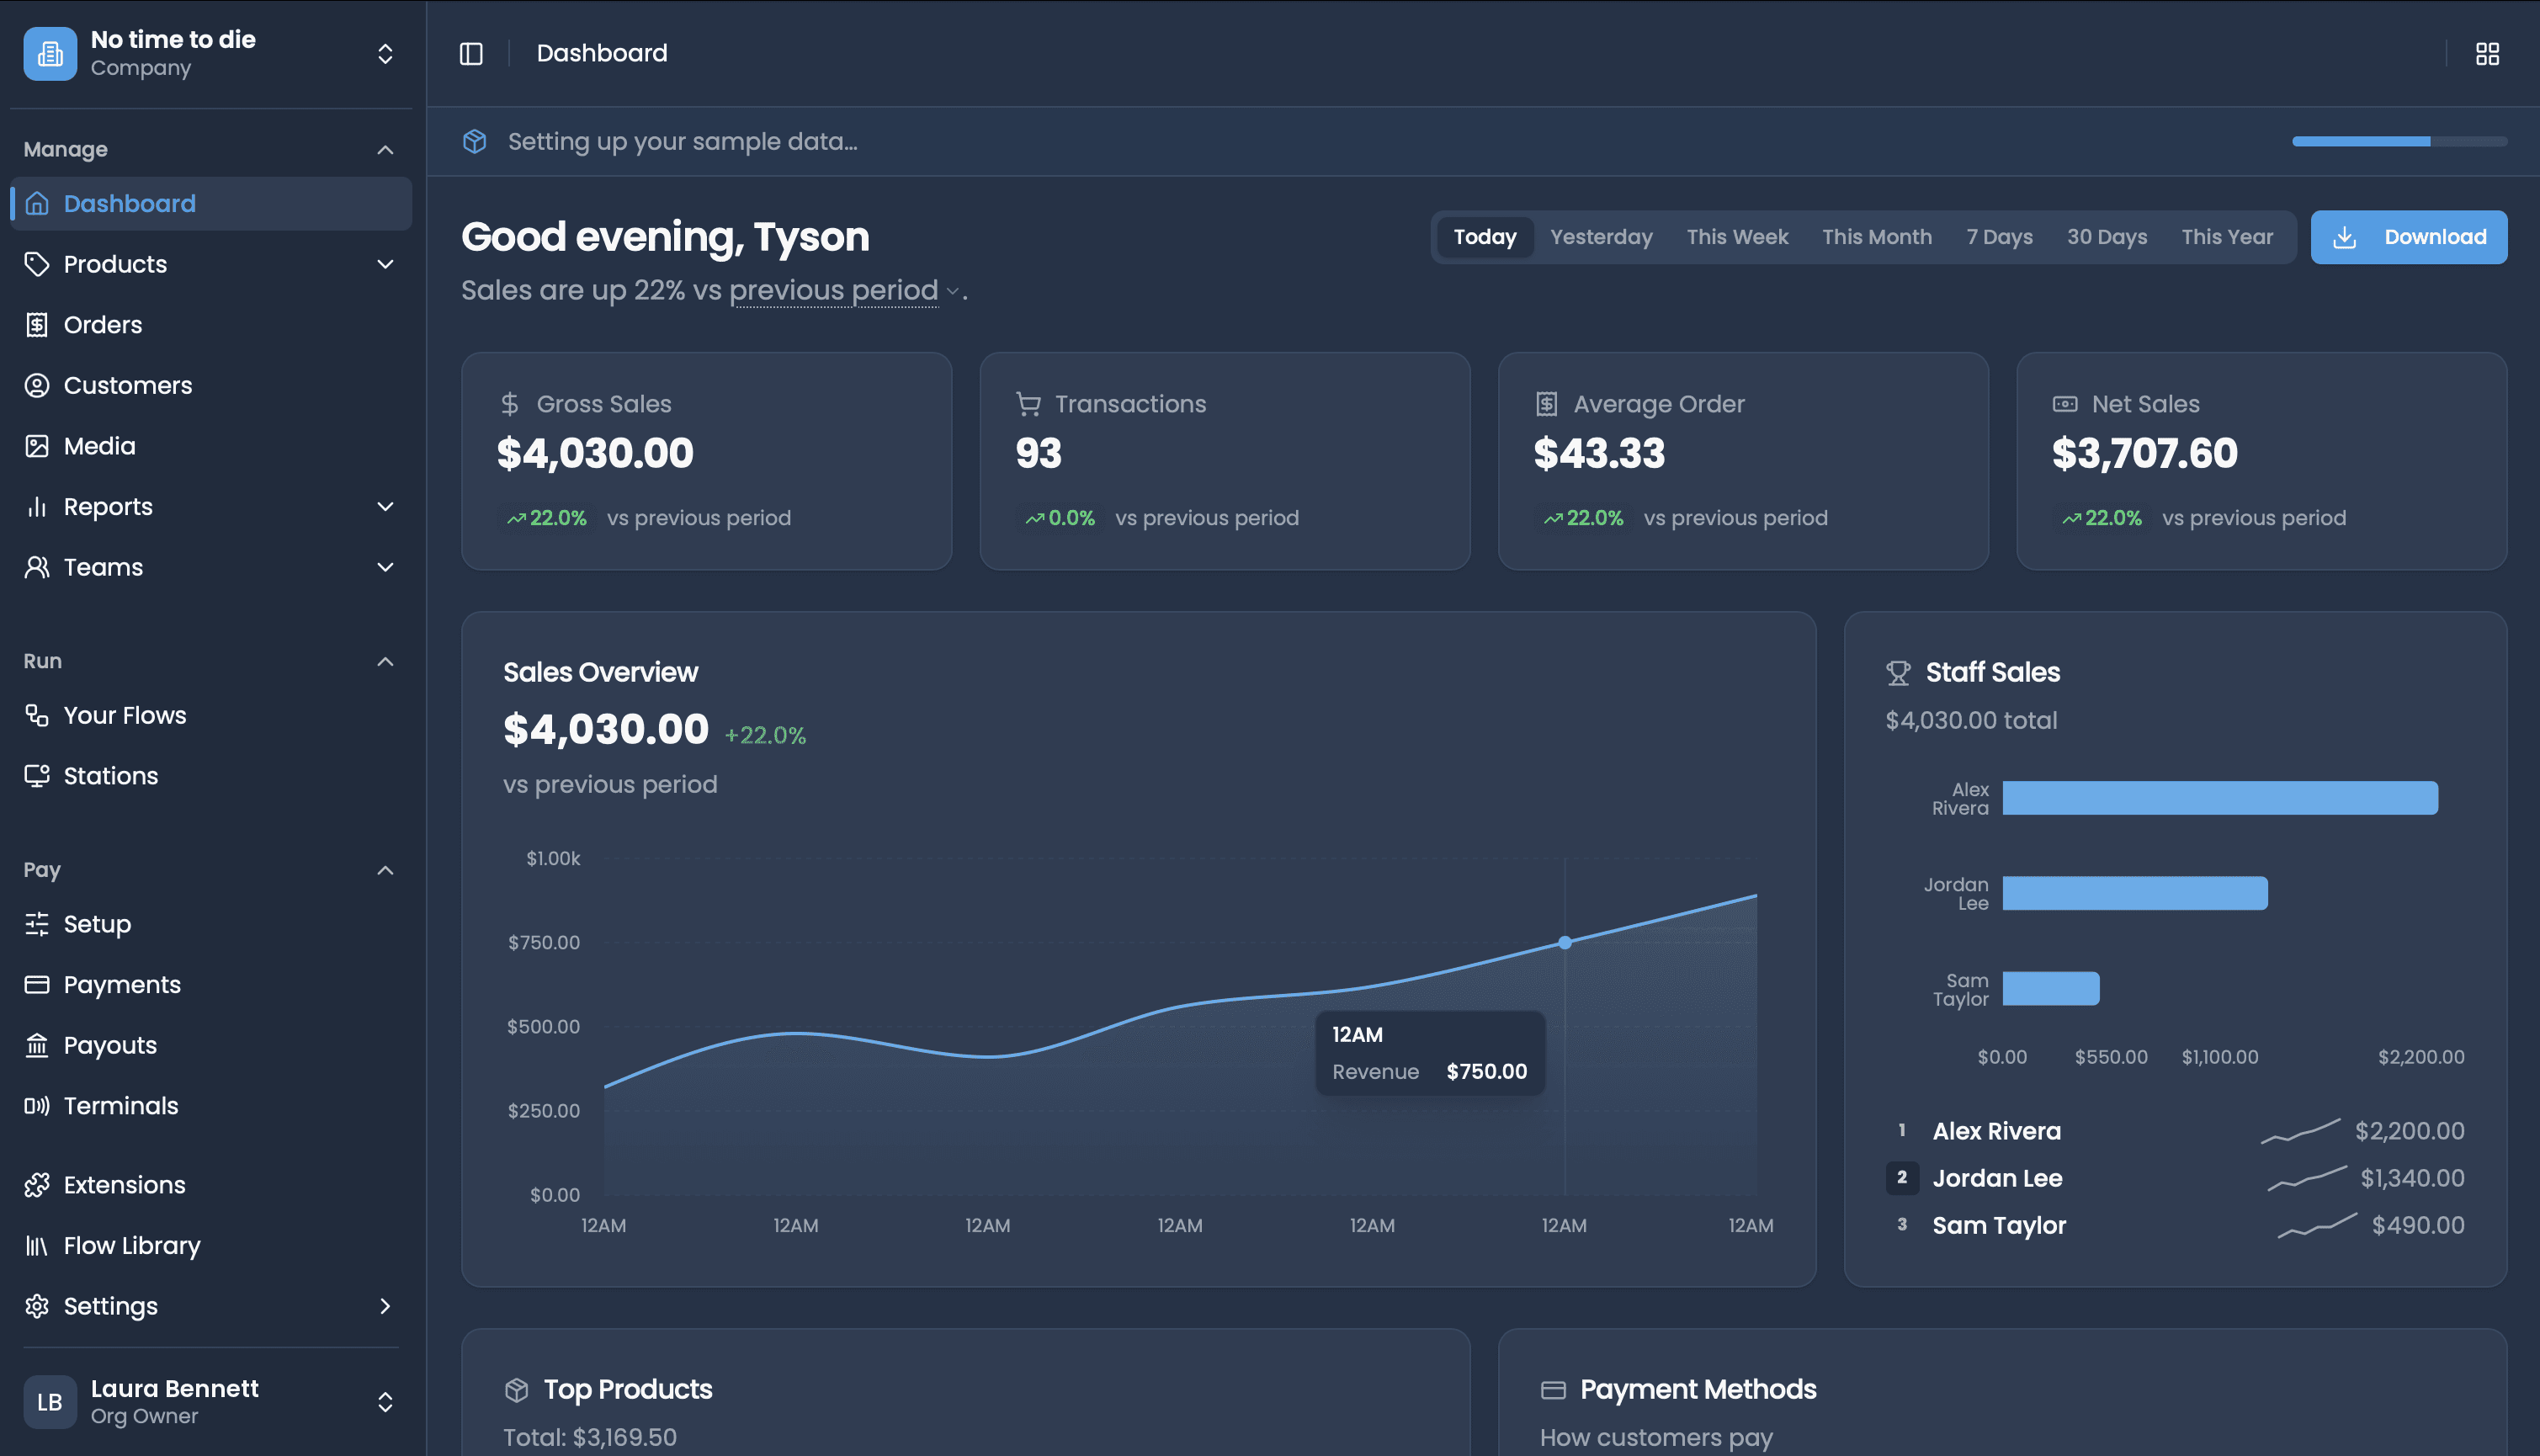Select the This Month time range
Viewport: 2540px width, 1456px height.
pos(1877,237)
